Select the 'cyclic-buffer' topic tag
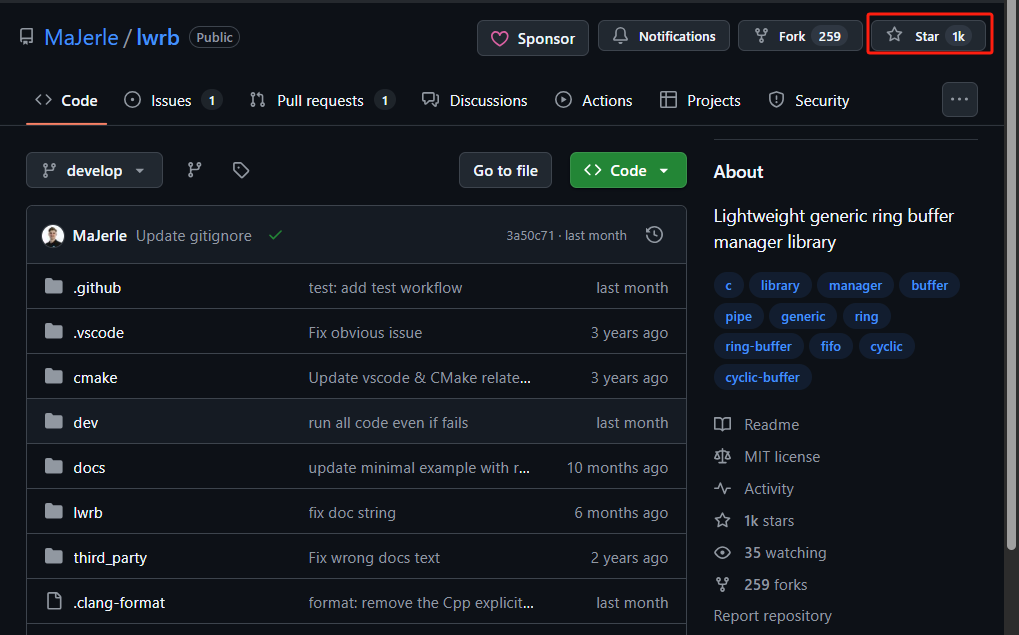The image size is (1019, 635). [762, 378]
